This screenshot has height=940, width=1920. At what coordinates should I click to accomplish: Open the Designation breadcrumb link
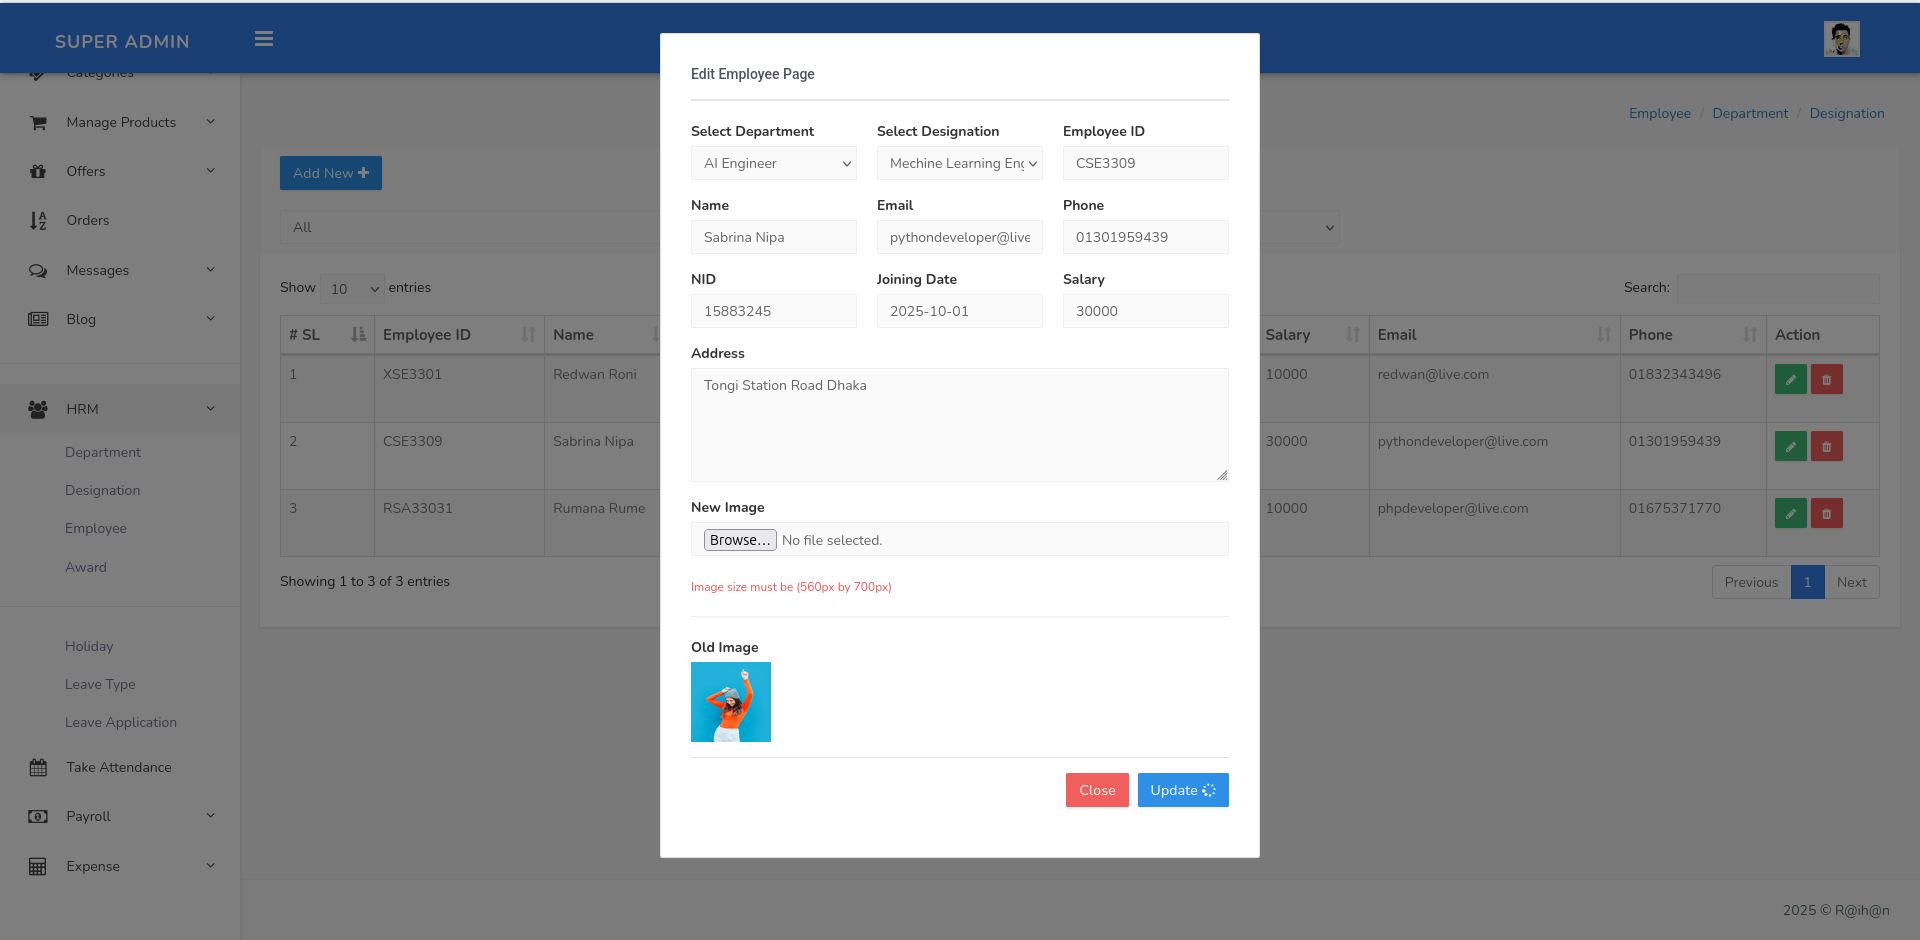click(x=1847, y=113)
